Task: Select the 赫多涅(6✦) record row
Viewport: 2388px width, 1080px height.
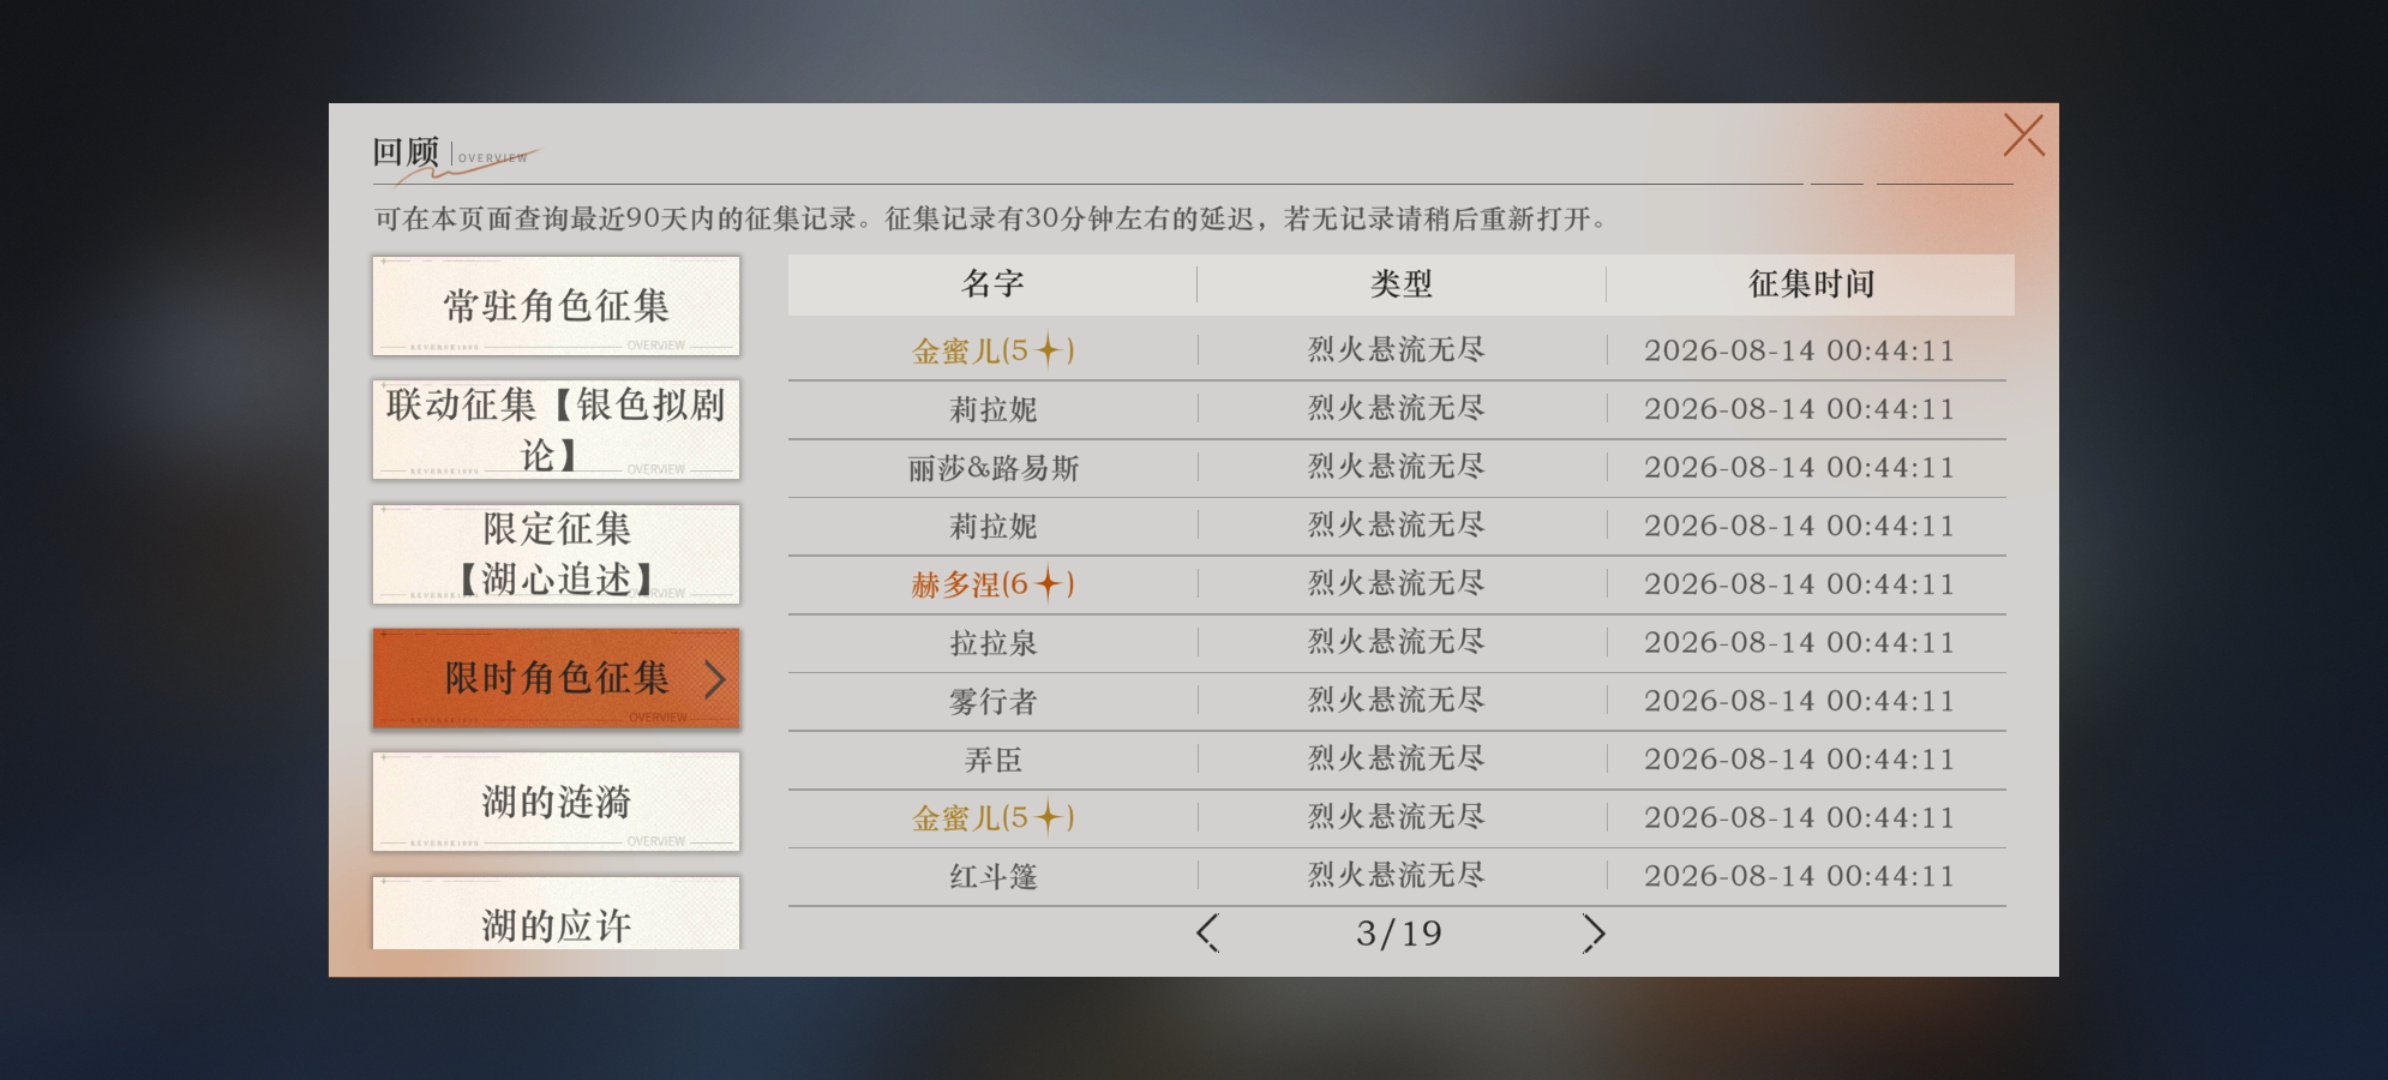Action: click(x=1397, y=584)
